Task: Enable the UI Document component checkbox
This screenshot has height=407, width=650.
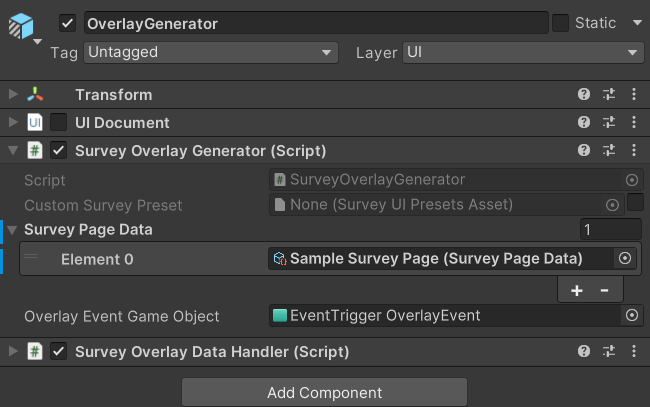Action: pos(58,122)
